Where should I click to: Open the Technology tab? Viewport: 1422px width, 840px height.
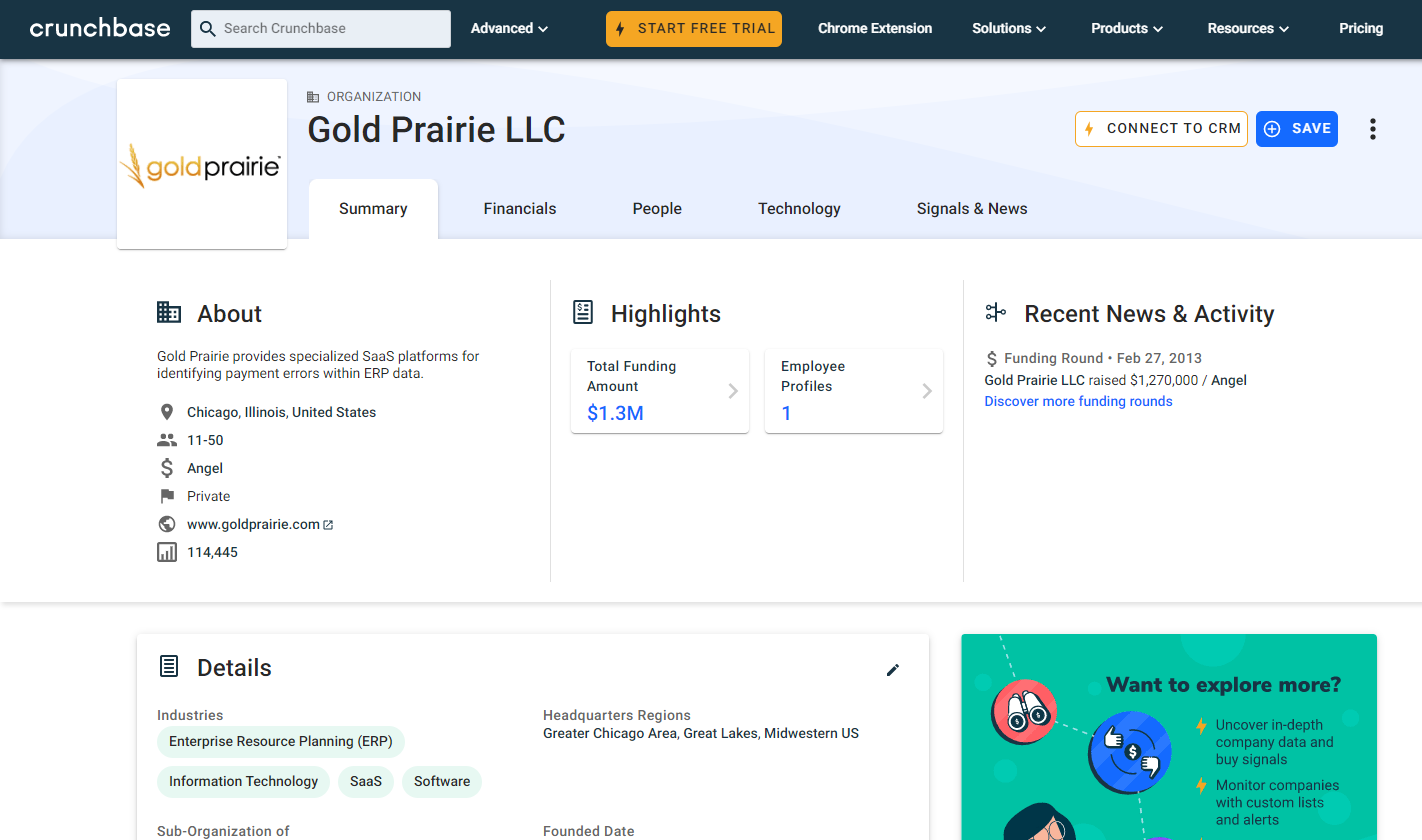point(799,208)
